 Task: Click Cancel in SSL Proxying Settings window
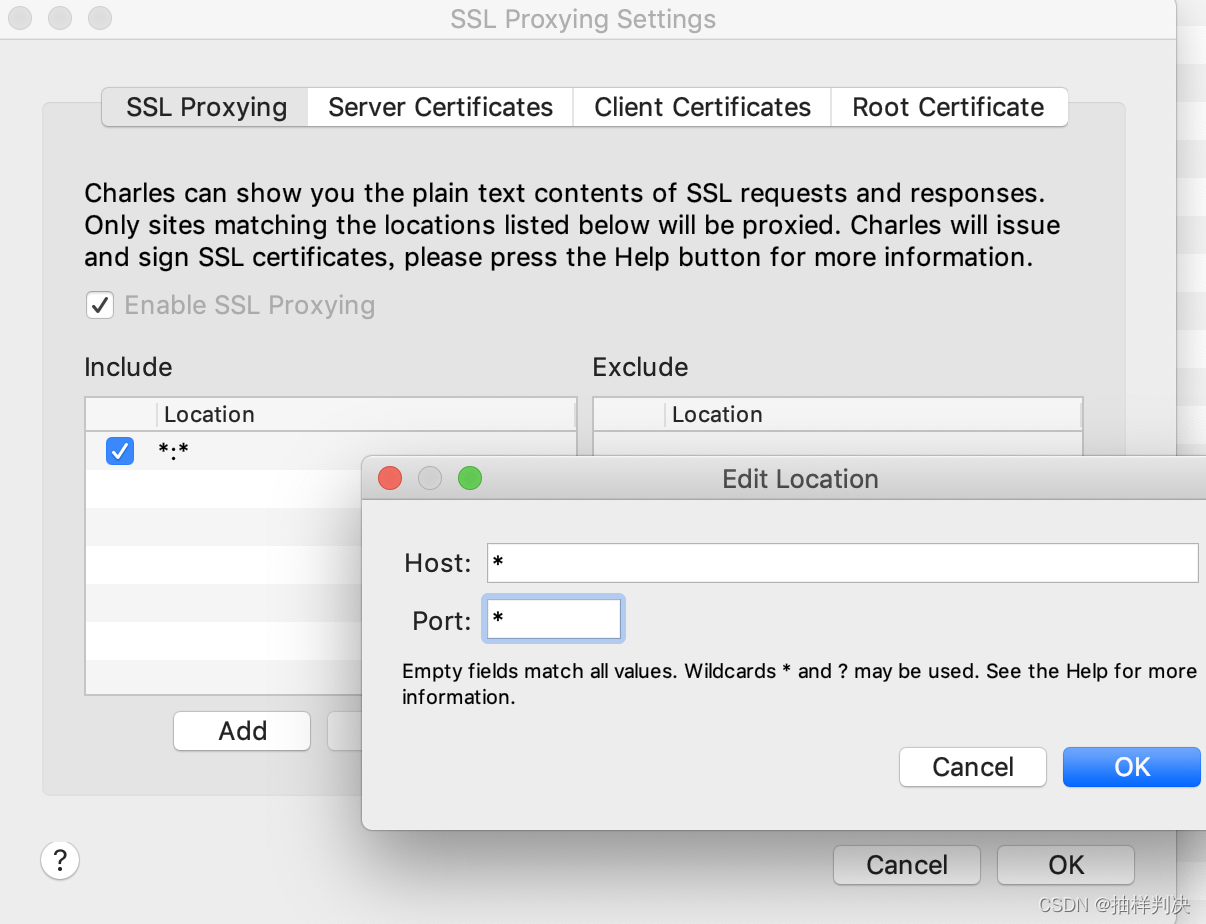(x=907, y=865)
